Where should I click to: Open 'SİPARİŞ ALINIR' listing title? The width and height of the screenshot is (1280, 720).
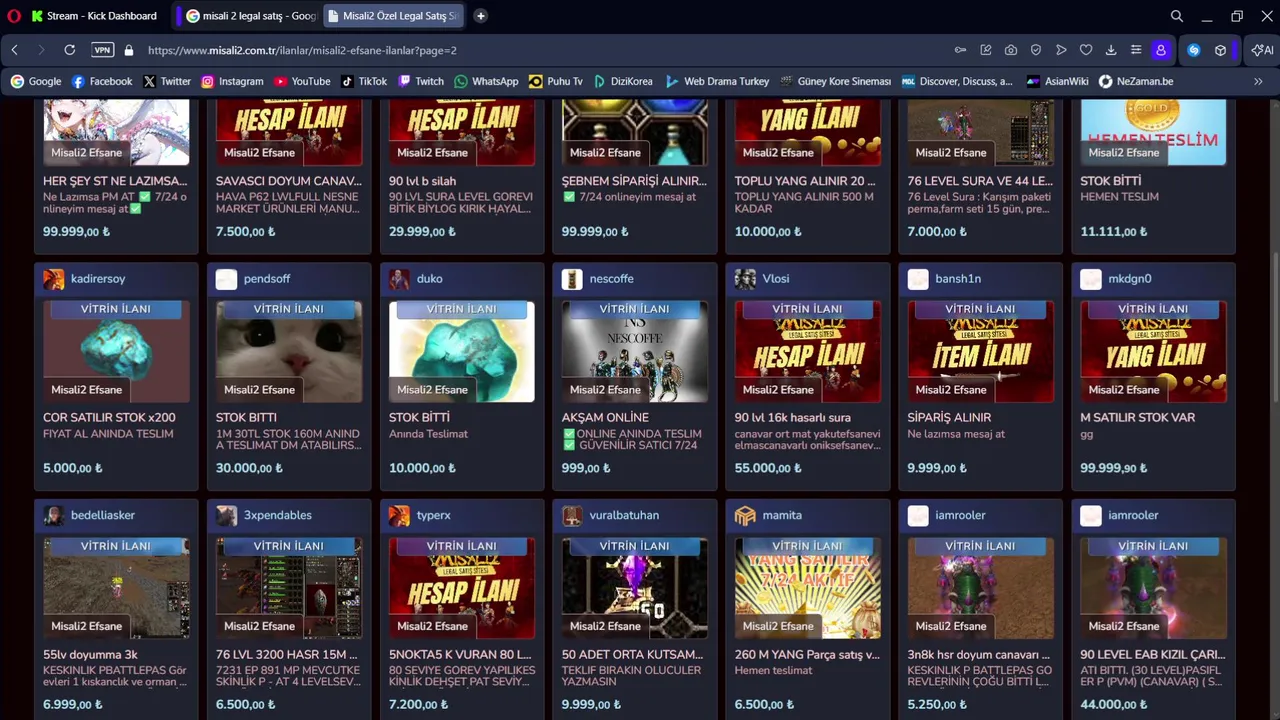point(949,418)
